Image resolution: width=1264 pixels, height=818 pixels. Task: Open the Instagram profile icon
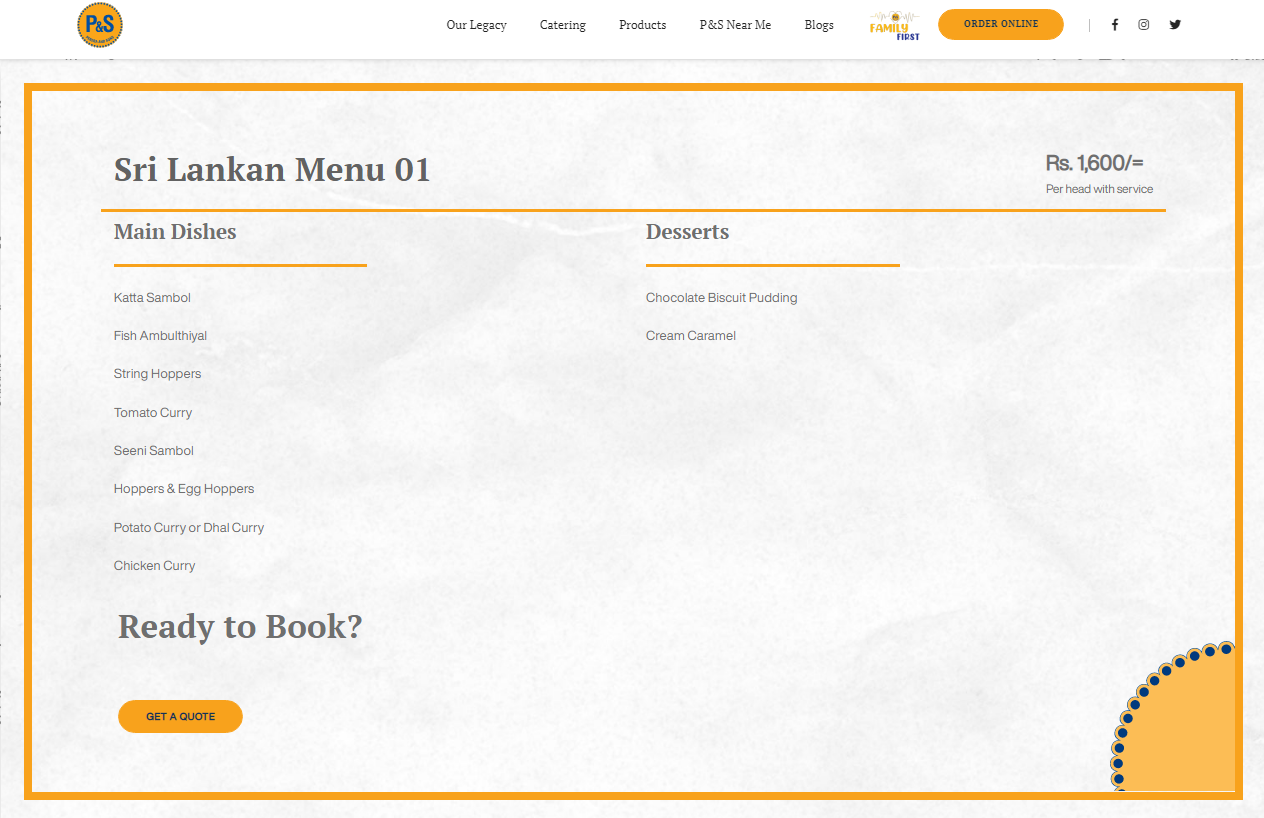1144,25
